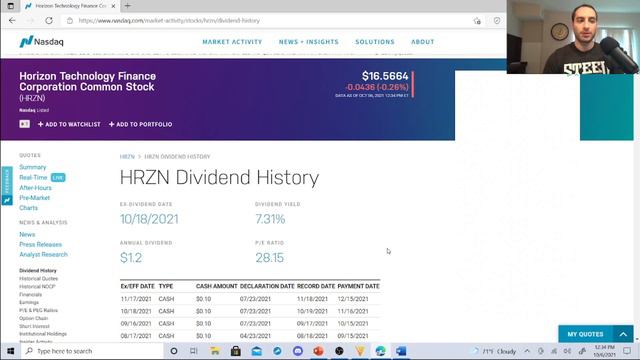
Task: Click the HRZN breadcrumb link
Action: pyautogui.click(x=127, y=157)
